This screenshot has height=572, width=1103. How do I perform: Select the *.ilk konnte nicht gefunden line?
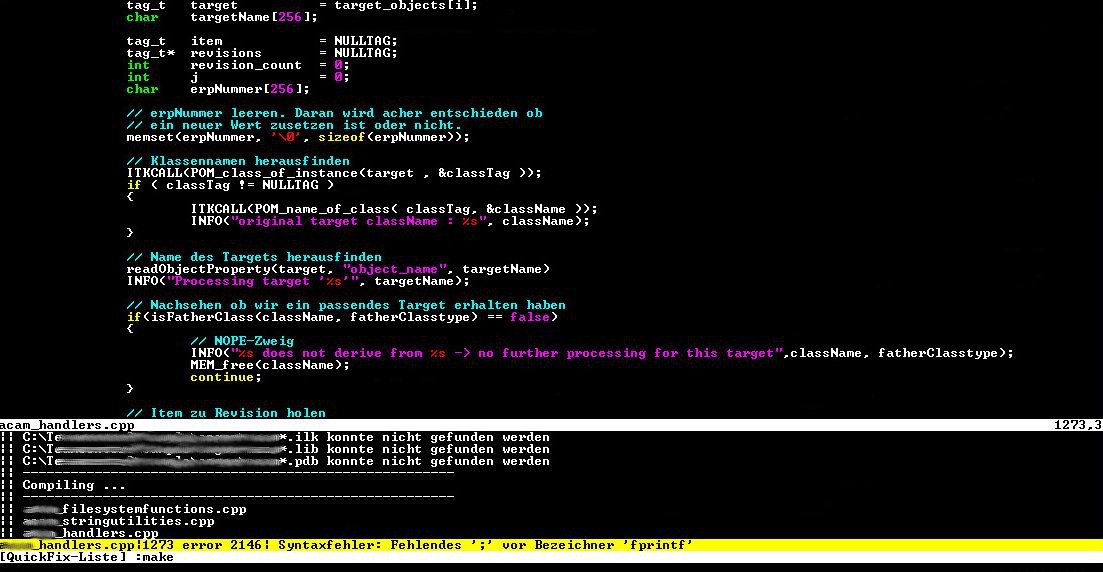tap(286, 438)
